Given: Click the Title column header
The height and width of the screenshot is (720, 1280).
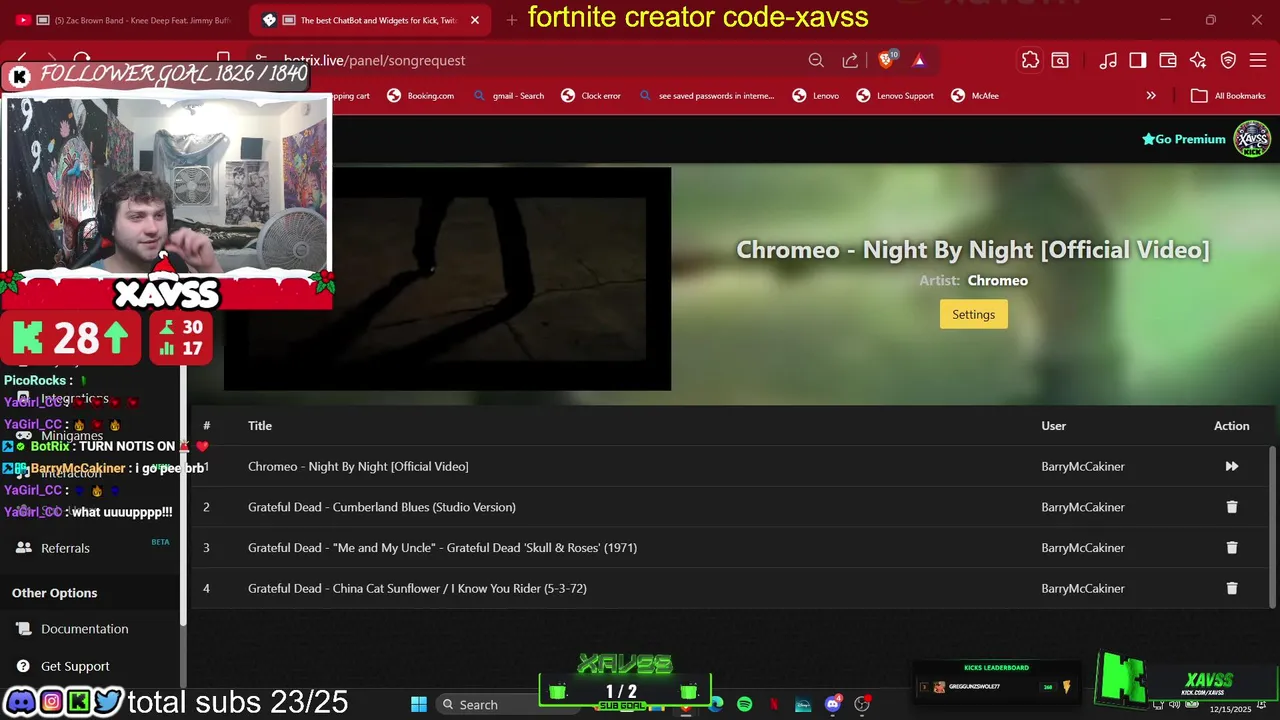Looking at the screenshot, I should tap(260, 426).
